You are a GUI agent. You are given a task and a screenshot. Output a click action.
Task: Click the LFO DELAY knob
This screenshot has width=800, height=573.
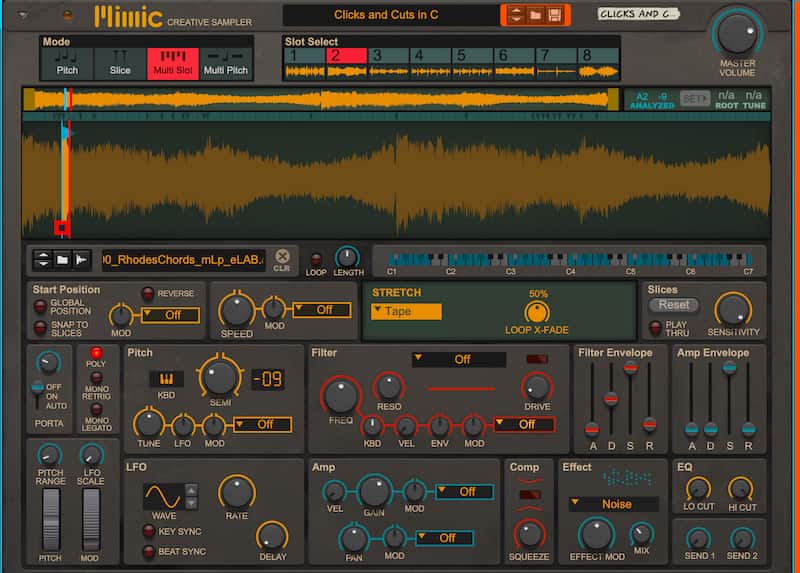click(x=272, y=536)
